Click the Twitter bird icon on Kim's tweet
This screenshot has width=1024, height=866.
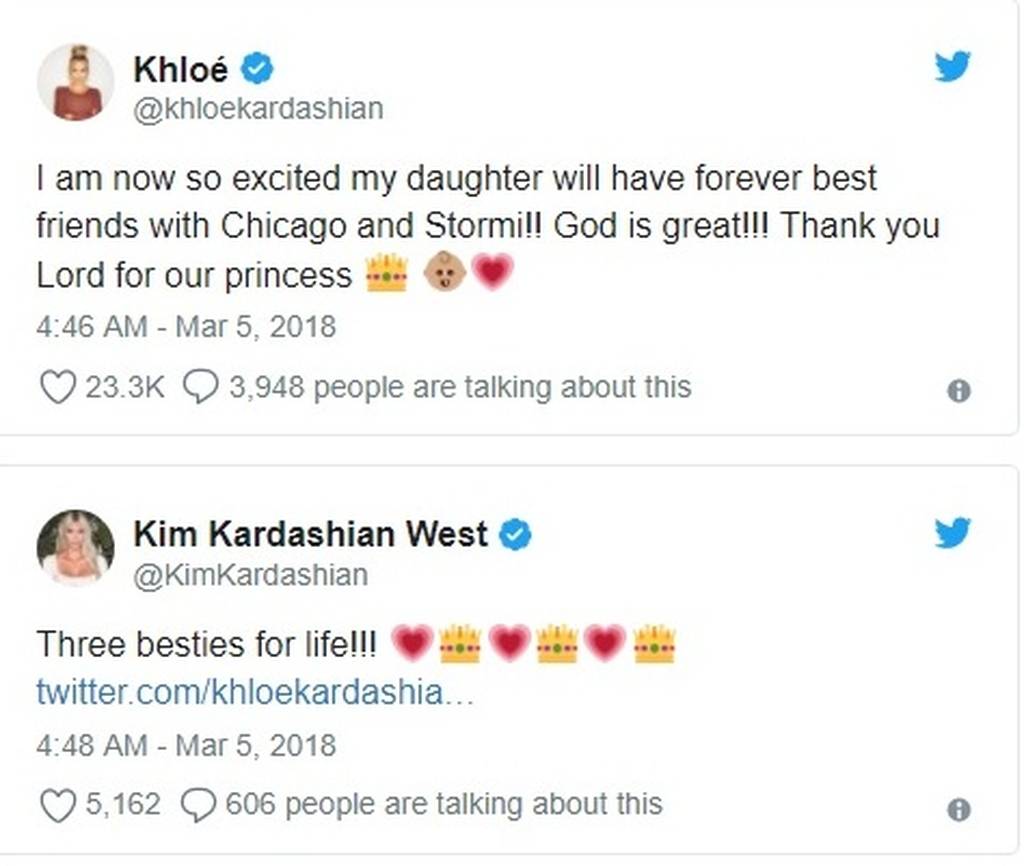[x=952, y=532]
